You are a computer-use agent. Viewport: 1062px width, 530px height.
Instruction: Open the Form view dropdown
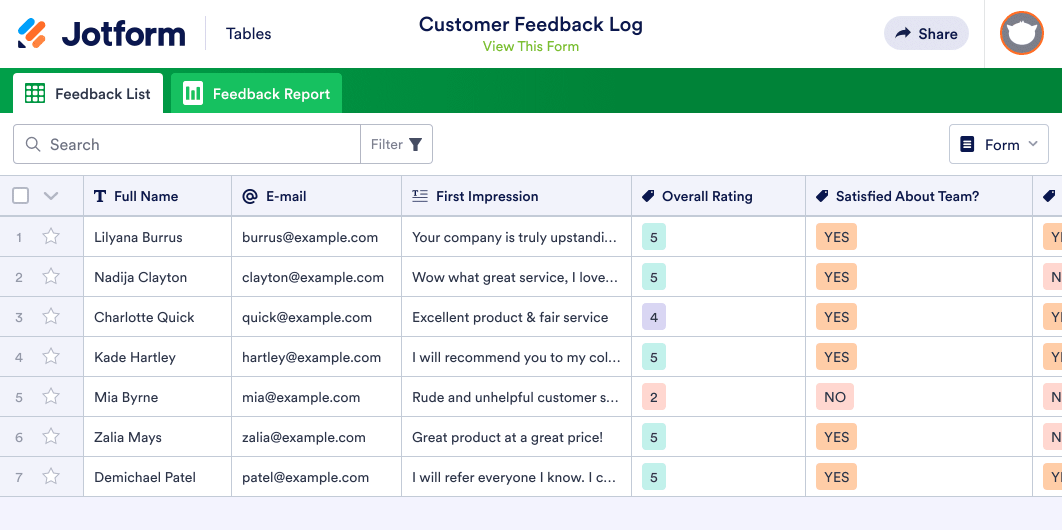[998, 144]
